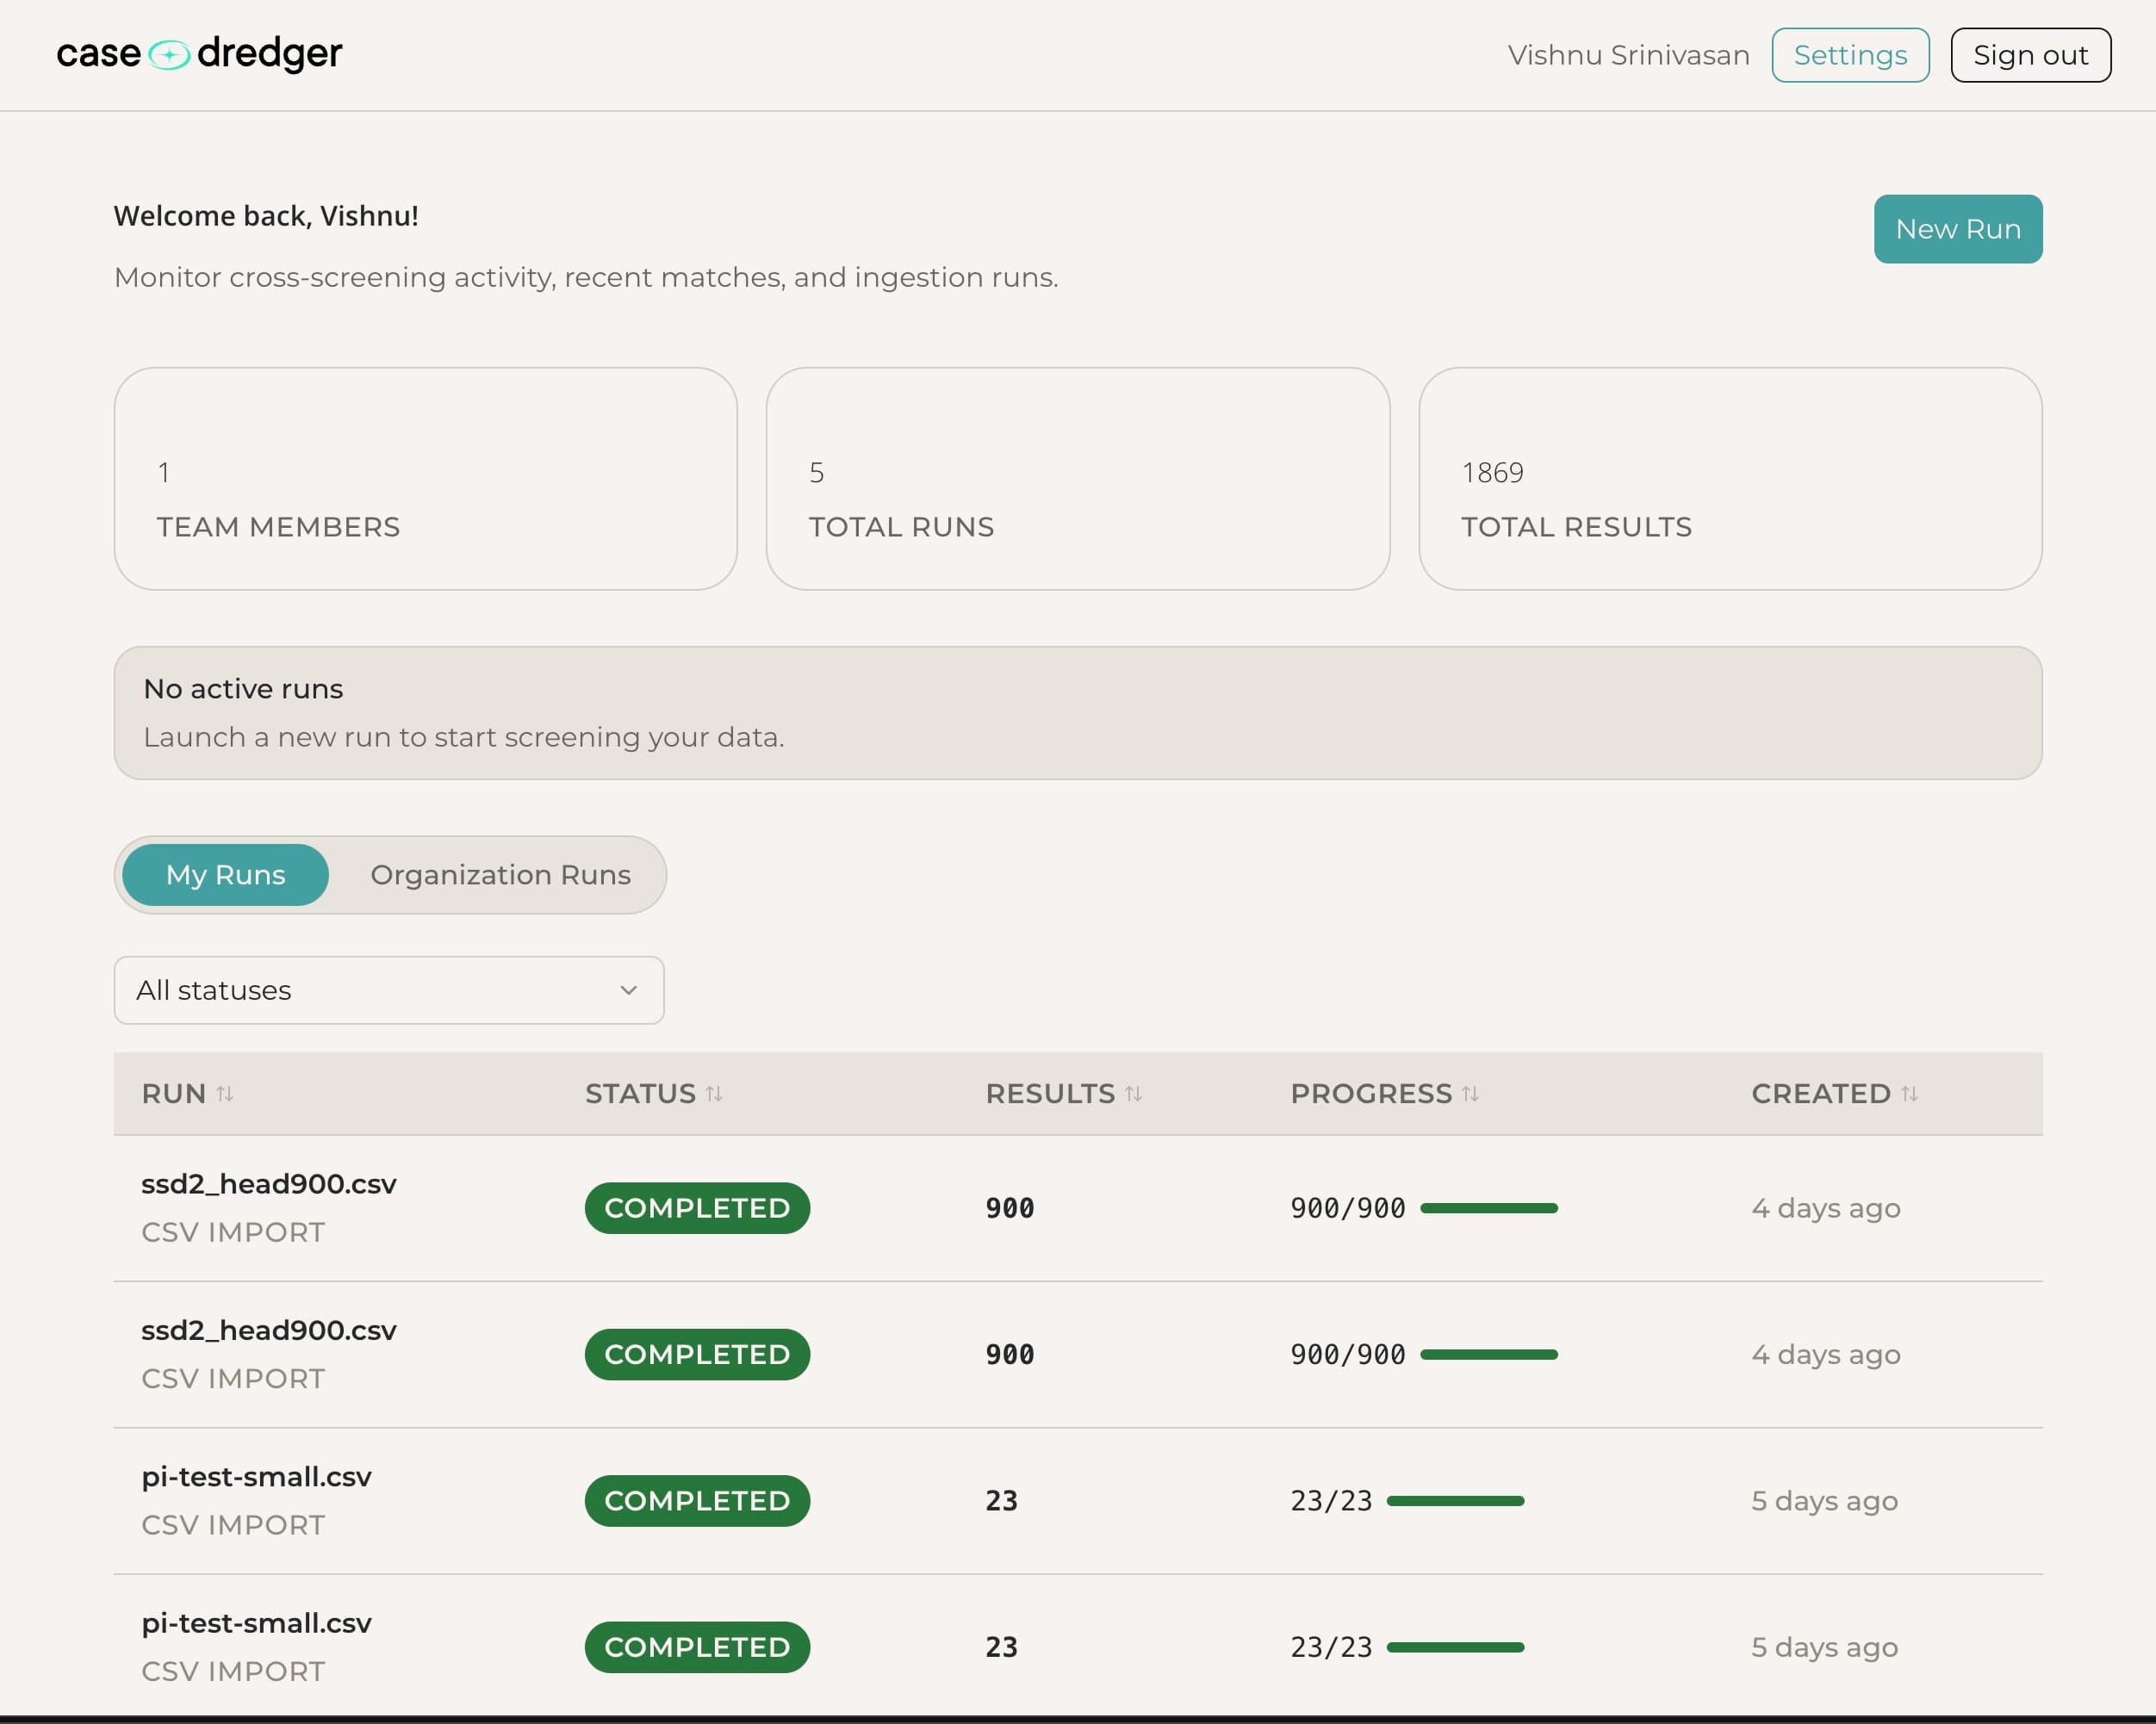Sort table by the RUN column icon
The image size is (2156, 1724).
click(x=226, y=1094)
